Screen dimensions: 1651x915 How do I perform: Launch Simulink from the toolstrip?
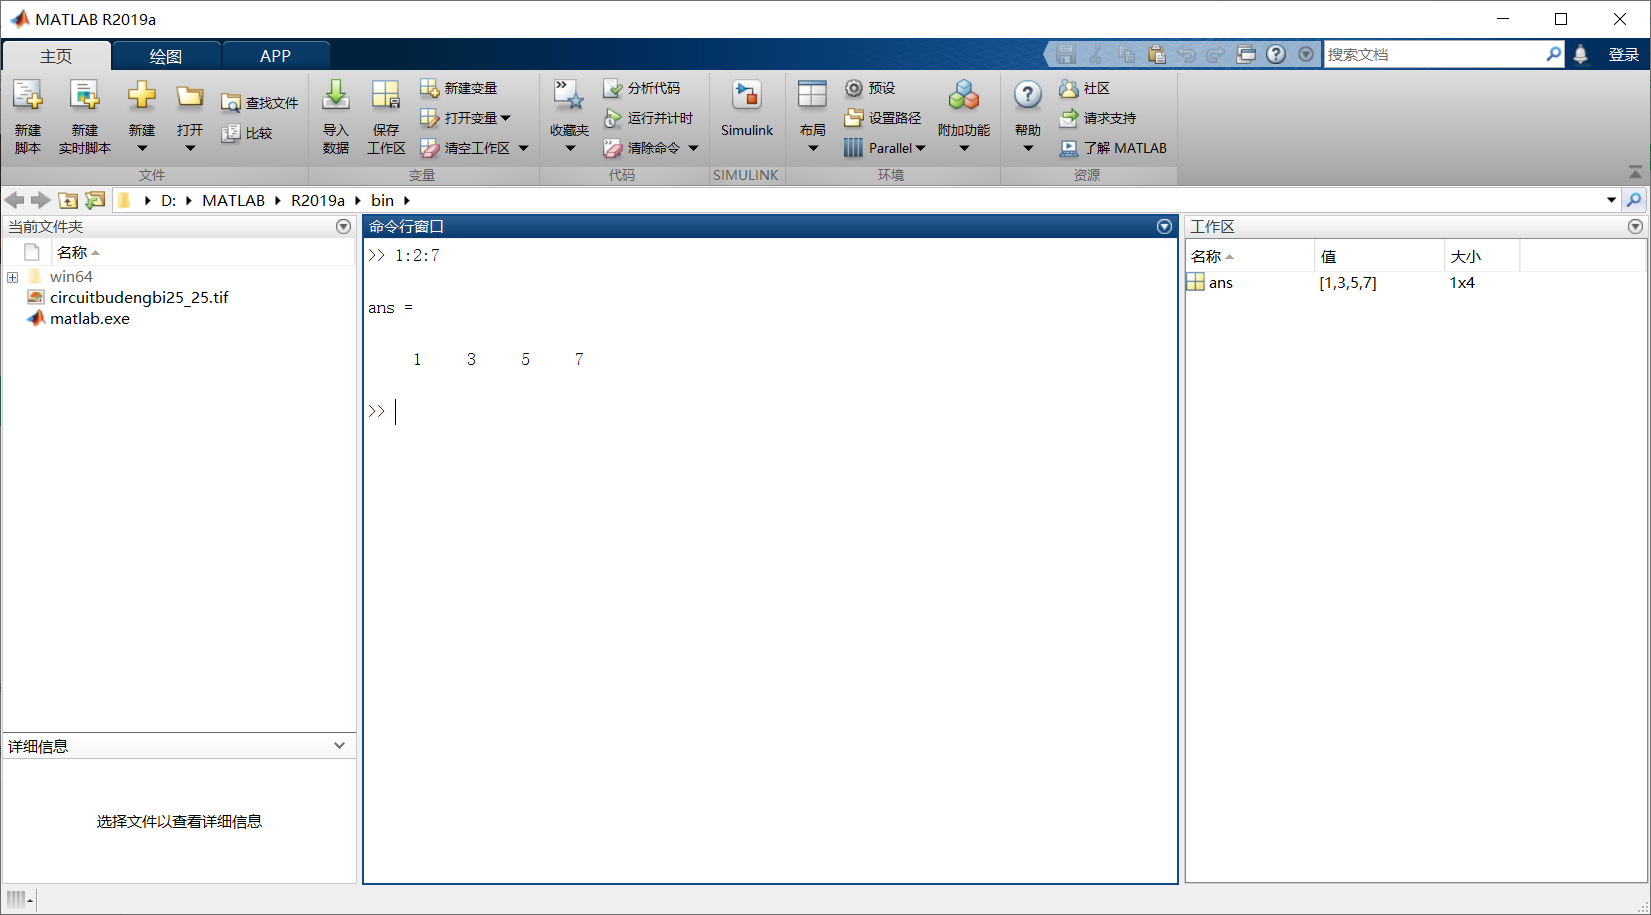(x=747, y=109)
